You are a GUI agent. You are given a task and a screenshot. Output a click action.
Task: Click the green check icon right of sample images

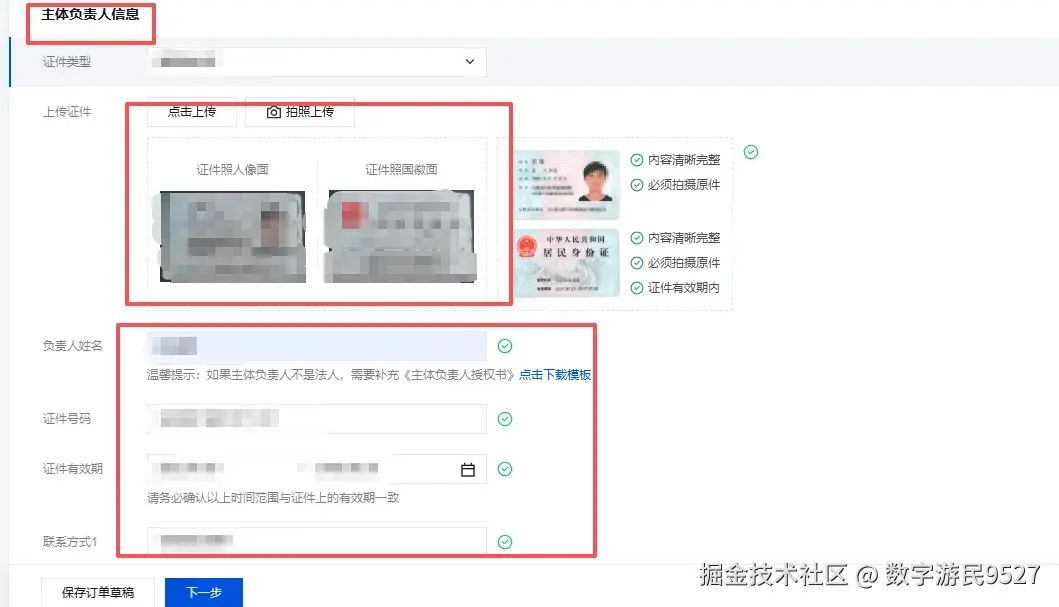click(x=750, y=151)
